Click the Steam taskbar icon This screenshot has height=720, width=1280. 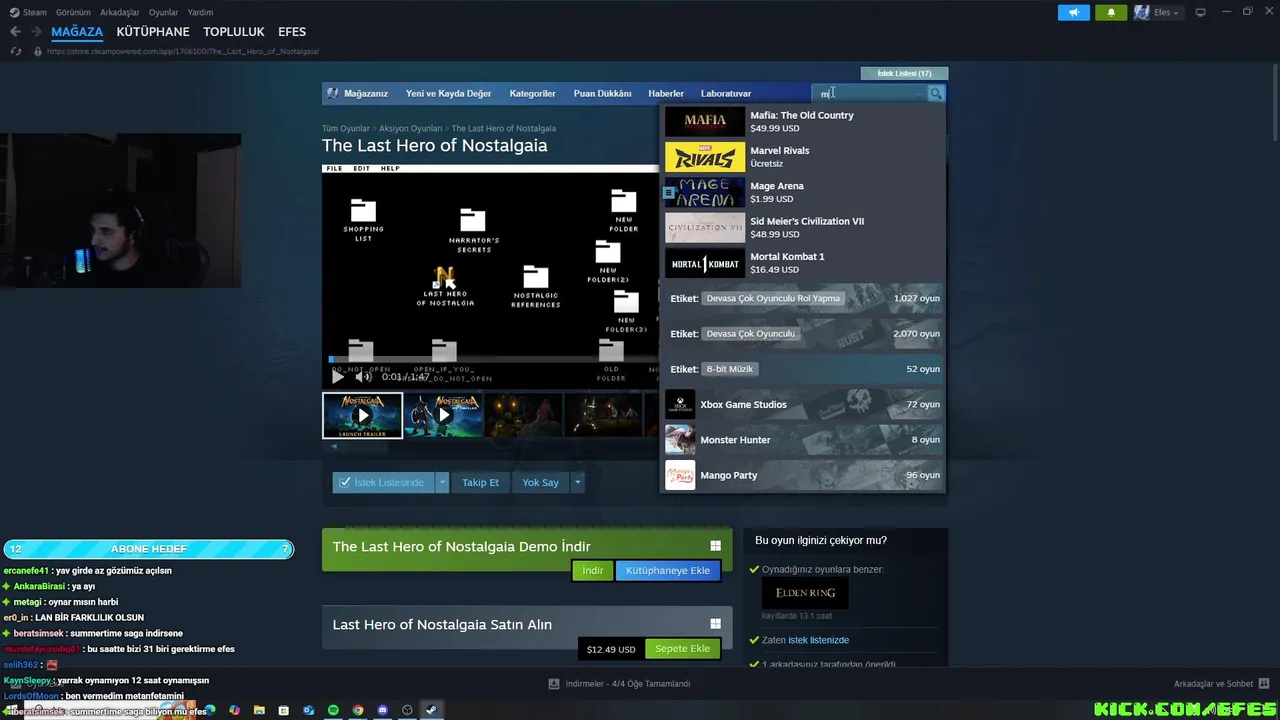click(431, 710)
